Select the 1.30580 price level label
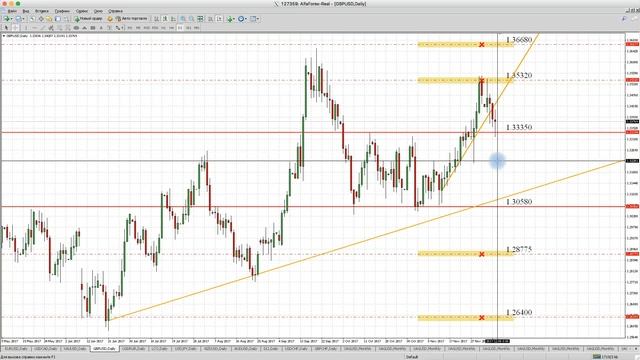The height and width of the screenshot is (360, 640). tap(519, 202)
